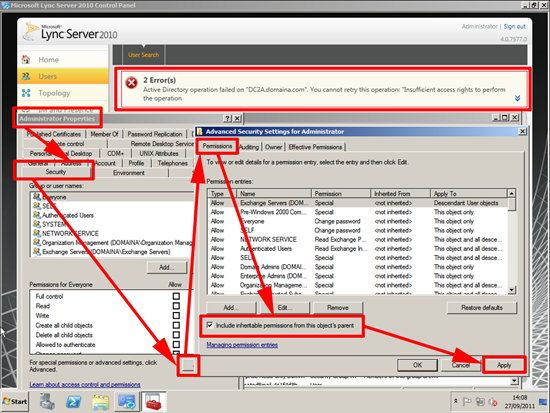Open the Environment tab
Image resolution: width=550 pixels, height=413 pixels.
pyautogui.click(x=129, y=173)
